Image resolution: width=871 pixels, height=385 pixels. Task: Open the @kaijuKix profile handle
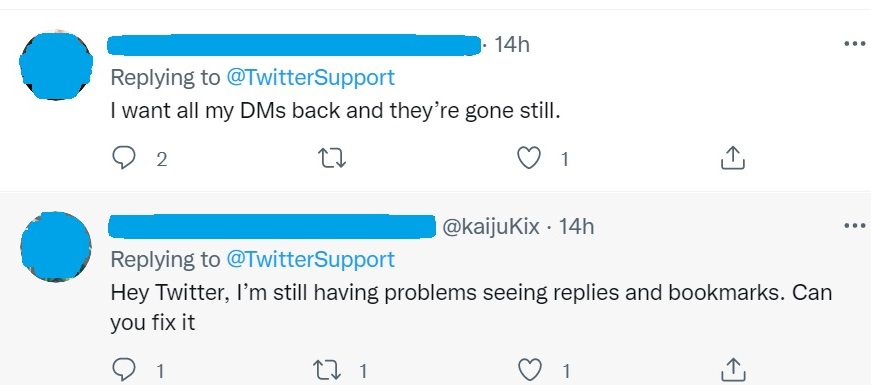pyautogui.click(x=491, y=227)
